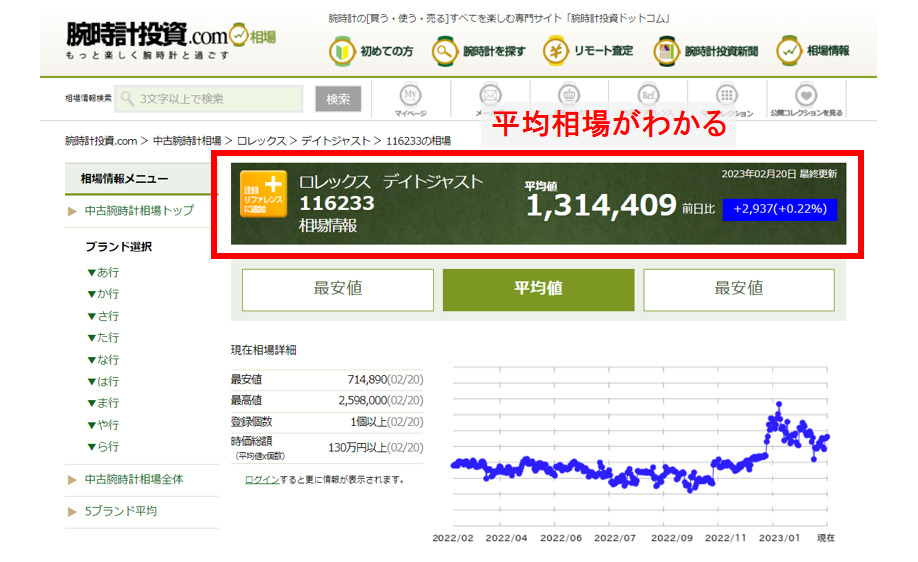Screen dimensions: 918x562
Task: Click the 2022/07 label on chart axis
Action: pyautogui.click(x=615, y=538)
